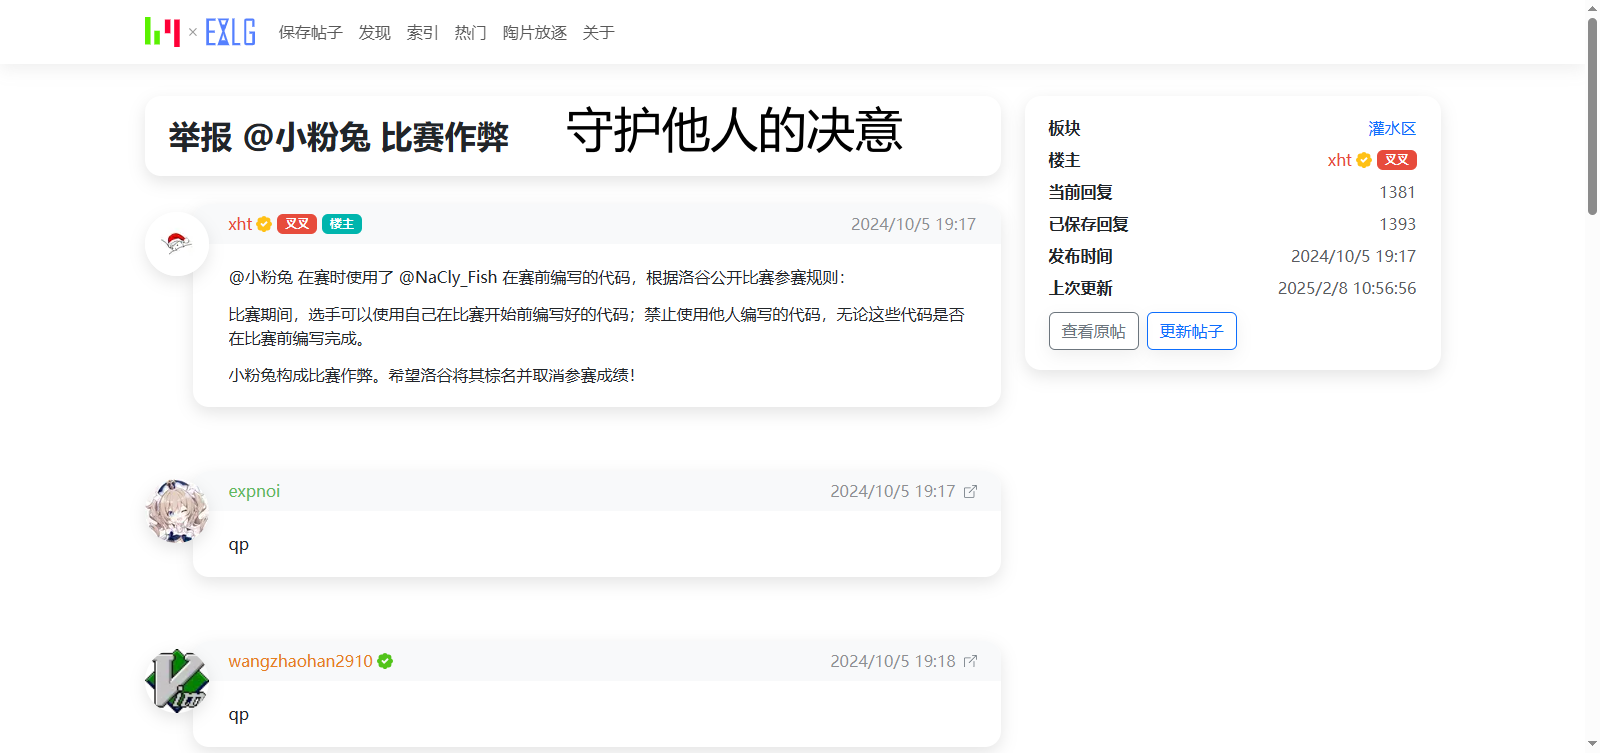Open the 保存帖子 menu item

coord(310,33)
